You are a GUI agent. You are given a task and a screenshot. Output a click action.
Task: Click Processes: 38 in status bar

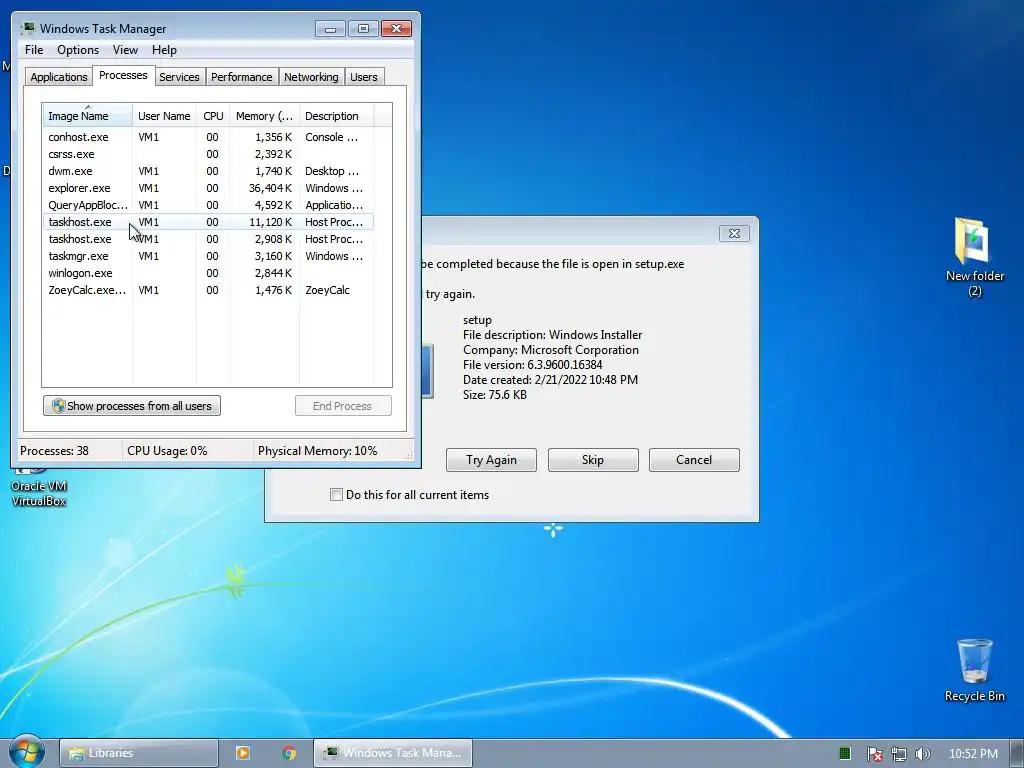click(x=54, y=451)
